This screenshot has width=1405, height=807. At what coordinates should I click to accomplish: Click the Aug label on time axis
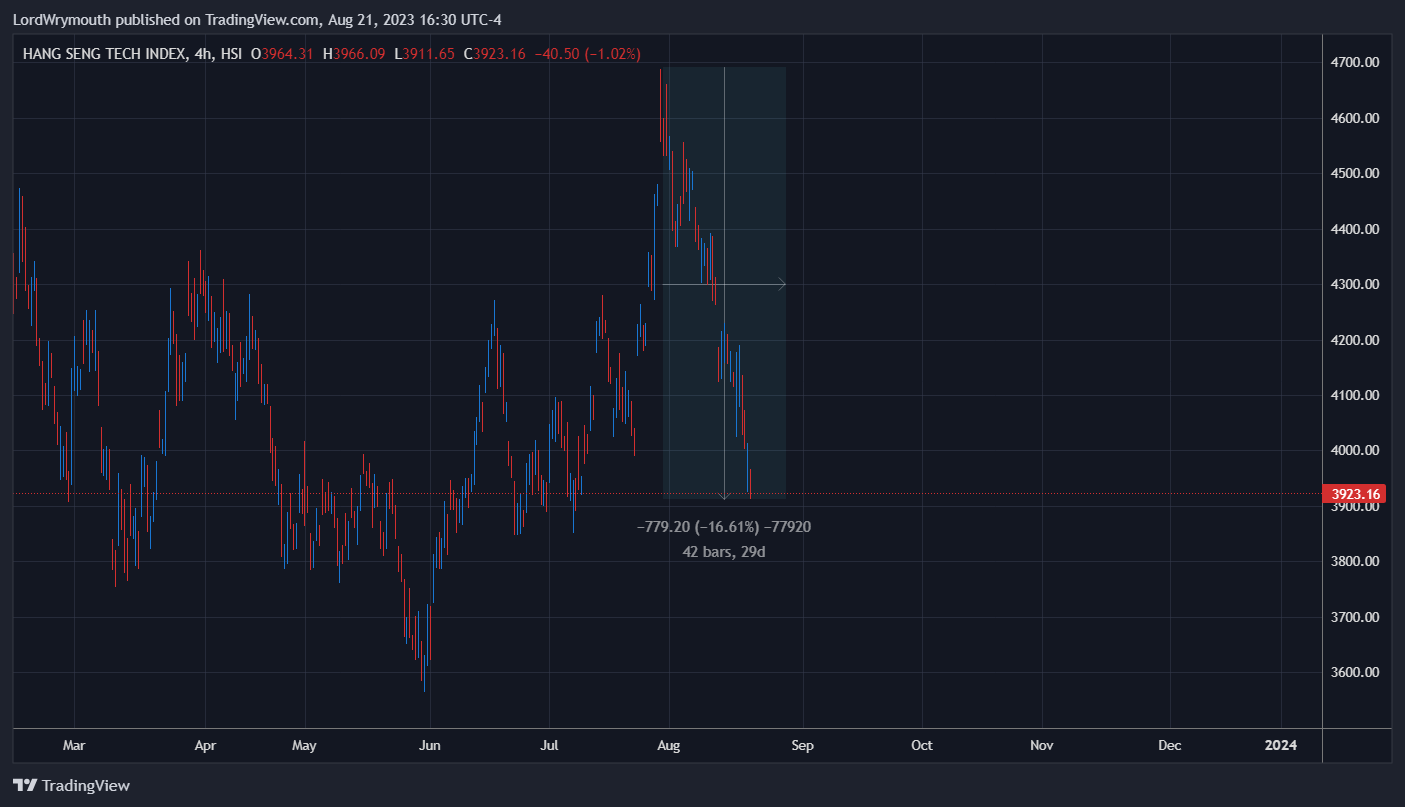(x=670, y=746)
